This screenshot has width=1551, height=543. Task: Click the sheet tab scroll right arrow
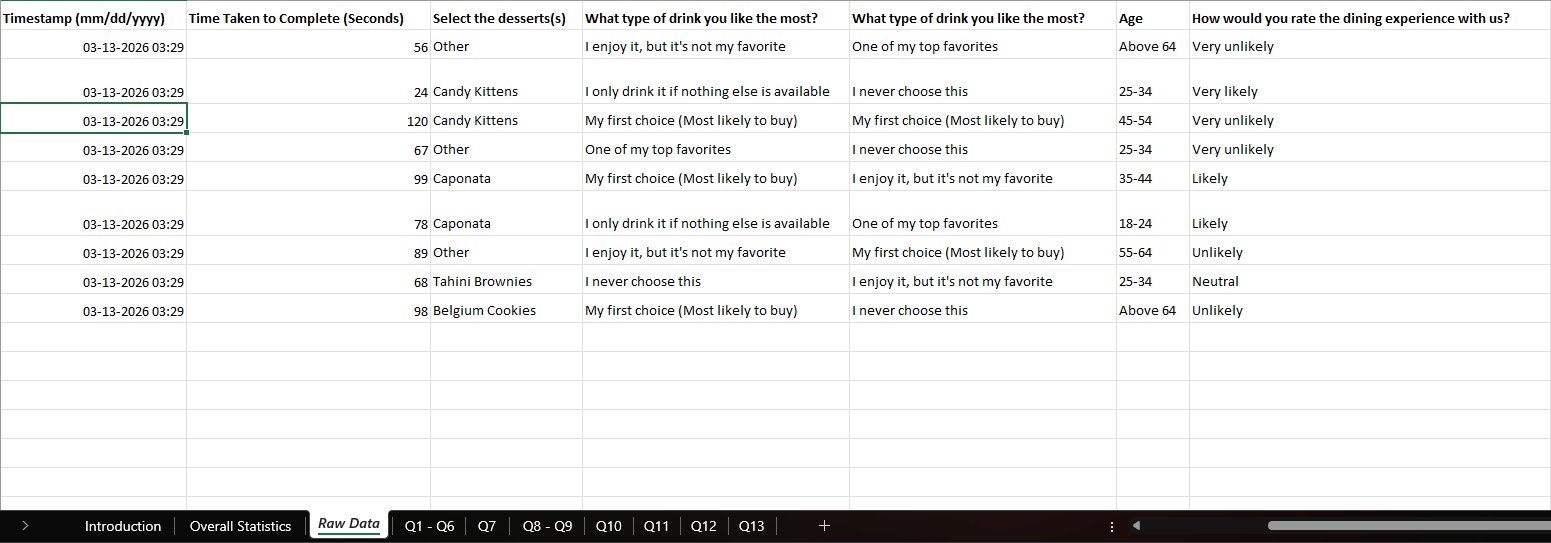click(25, 526)
